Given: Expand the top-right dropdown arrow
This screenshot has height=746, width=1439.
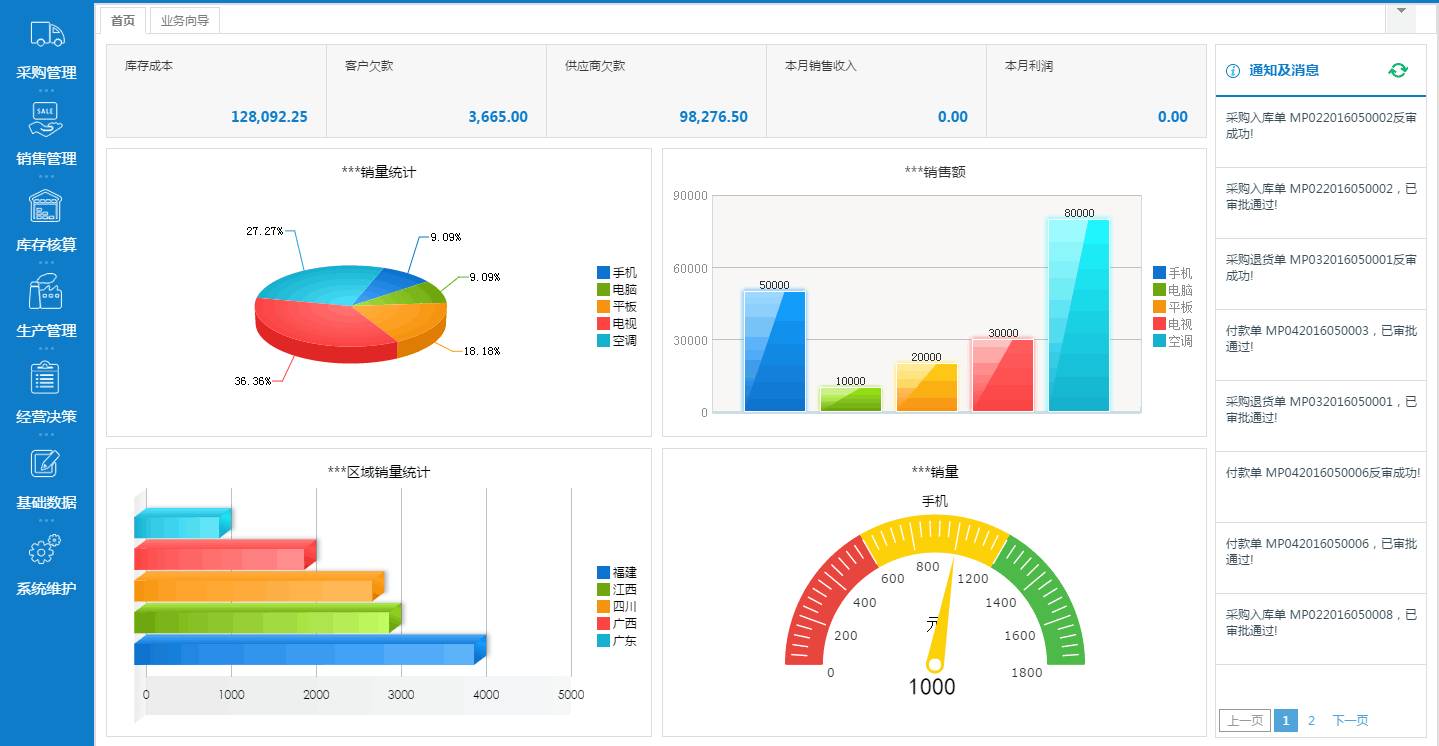Looking at the screenshot, I should [x=1401, y=11].
